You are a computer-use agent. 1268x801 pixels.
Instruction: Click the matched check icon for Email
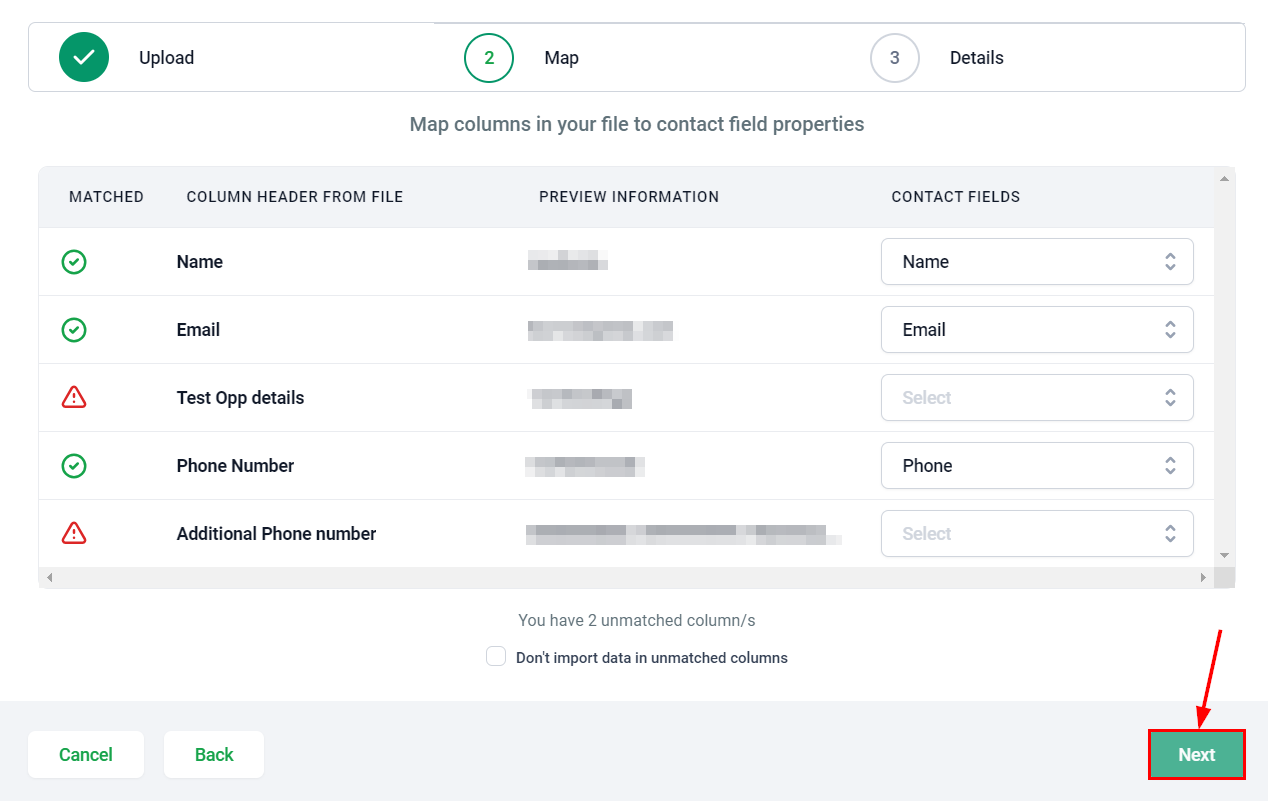click(x=74, y=330)
